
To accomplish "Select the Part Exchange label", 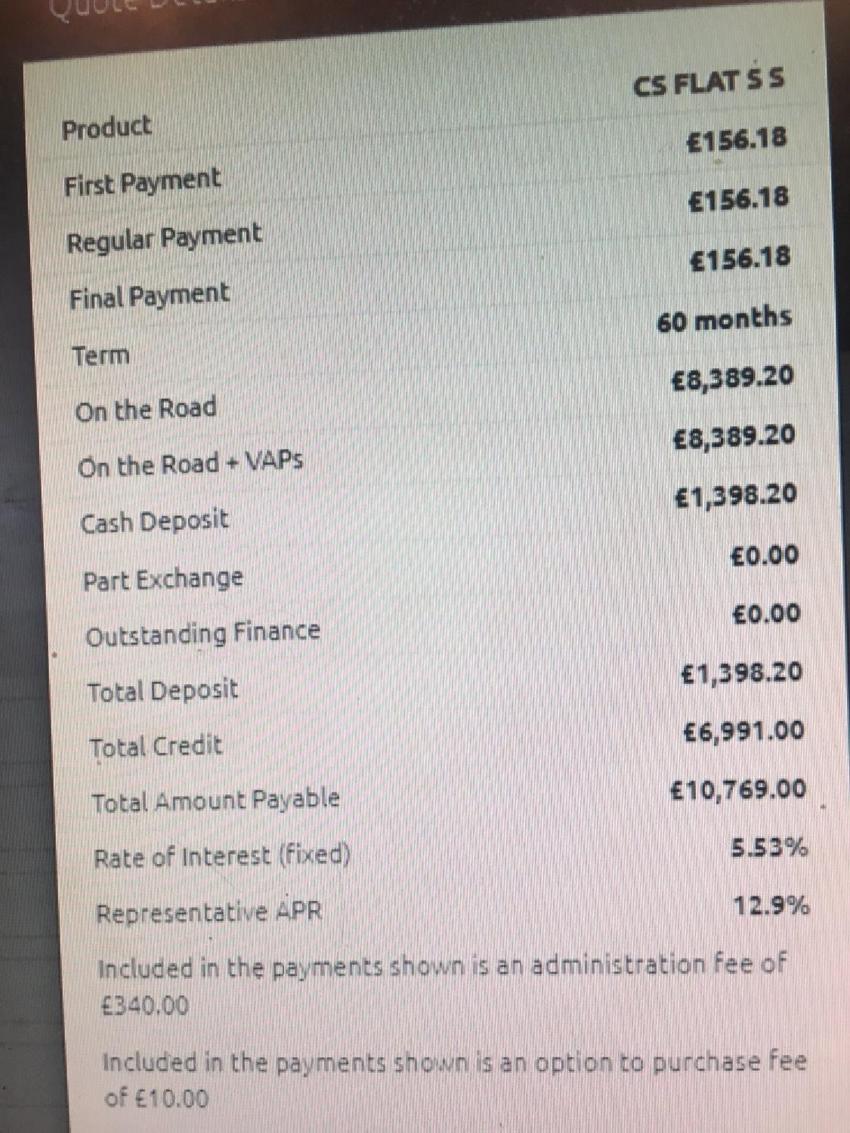I will [163, 580].
